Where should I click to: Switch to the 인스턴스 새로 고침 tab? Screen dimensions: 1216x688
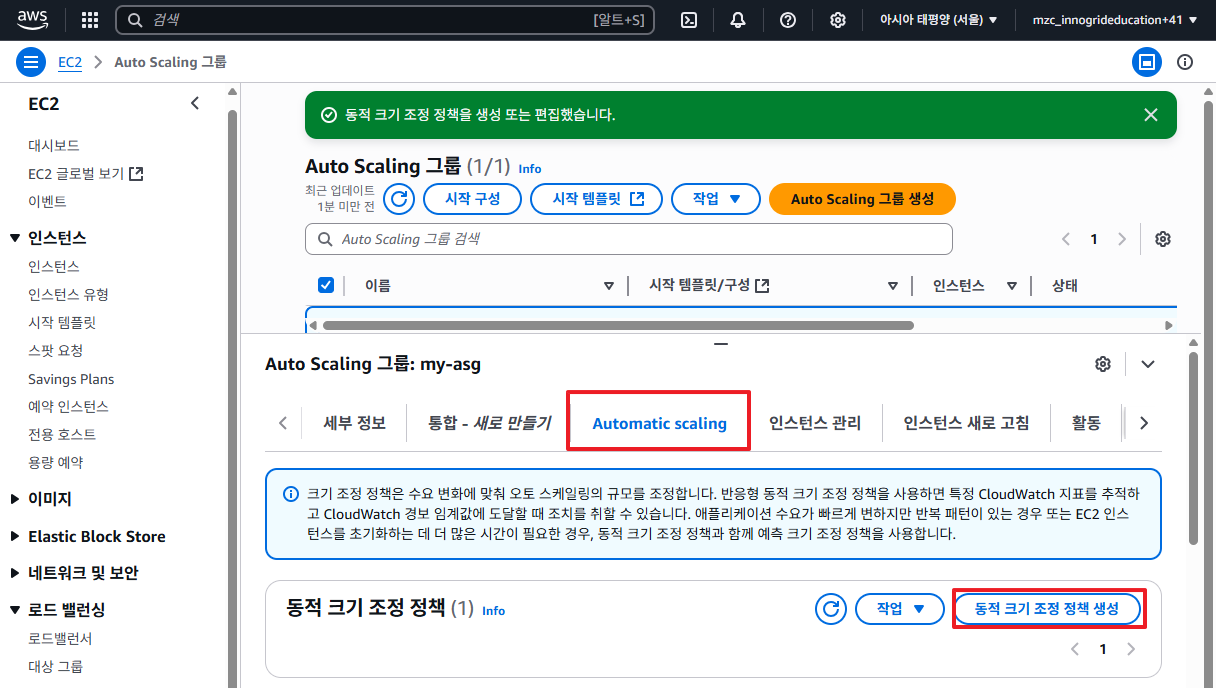(966, 423)
